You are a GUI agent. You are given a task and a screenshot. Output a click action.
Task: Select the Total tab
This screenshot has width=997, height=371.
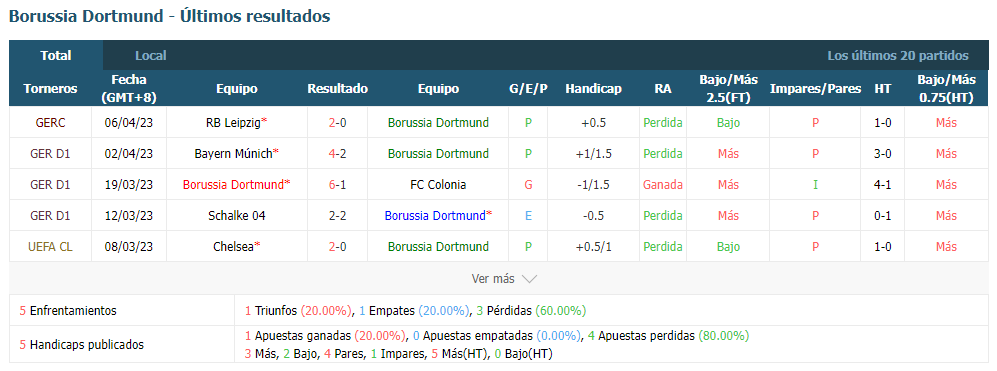[x=56, y=55]
